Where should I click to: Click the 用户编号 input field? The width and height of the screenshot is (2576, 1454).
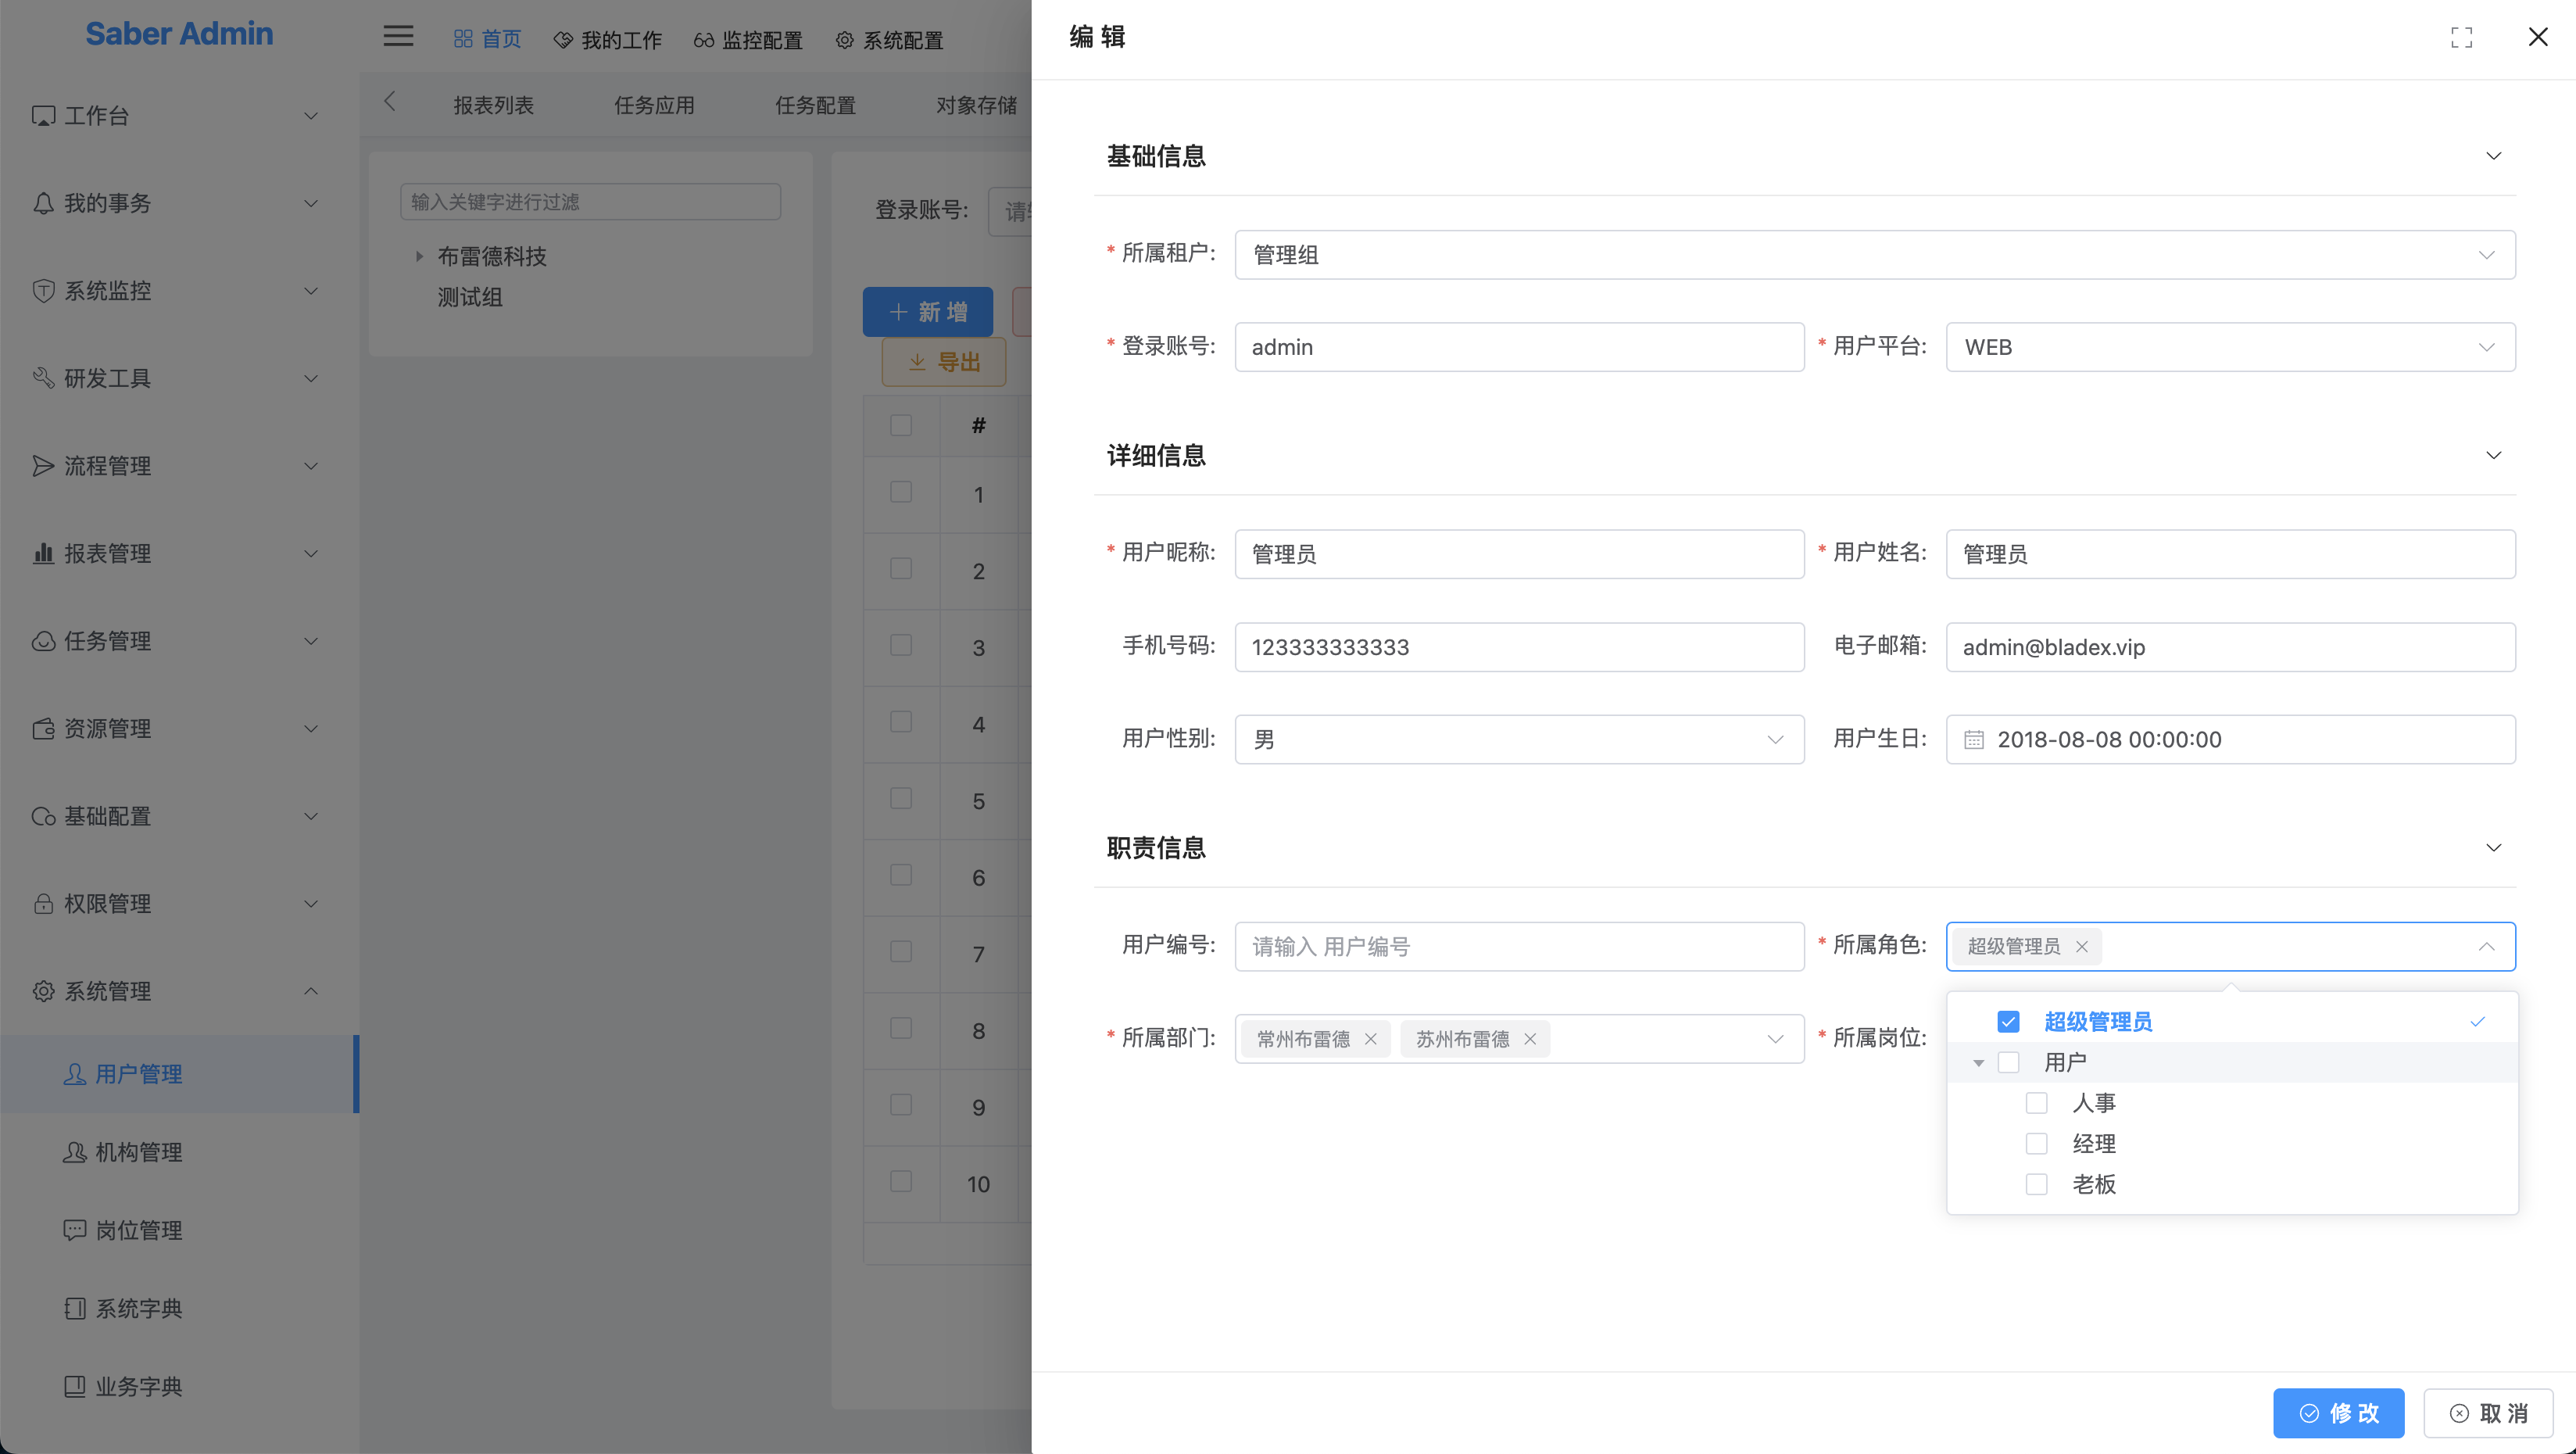[1519, 946]
